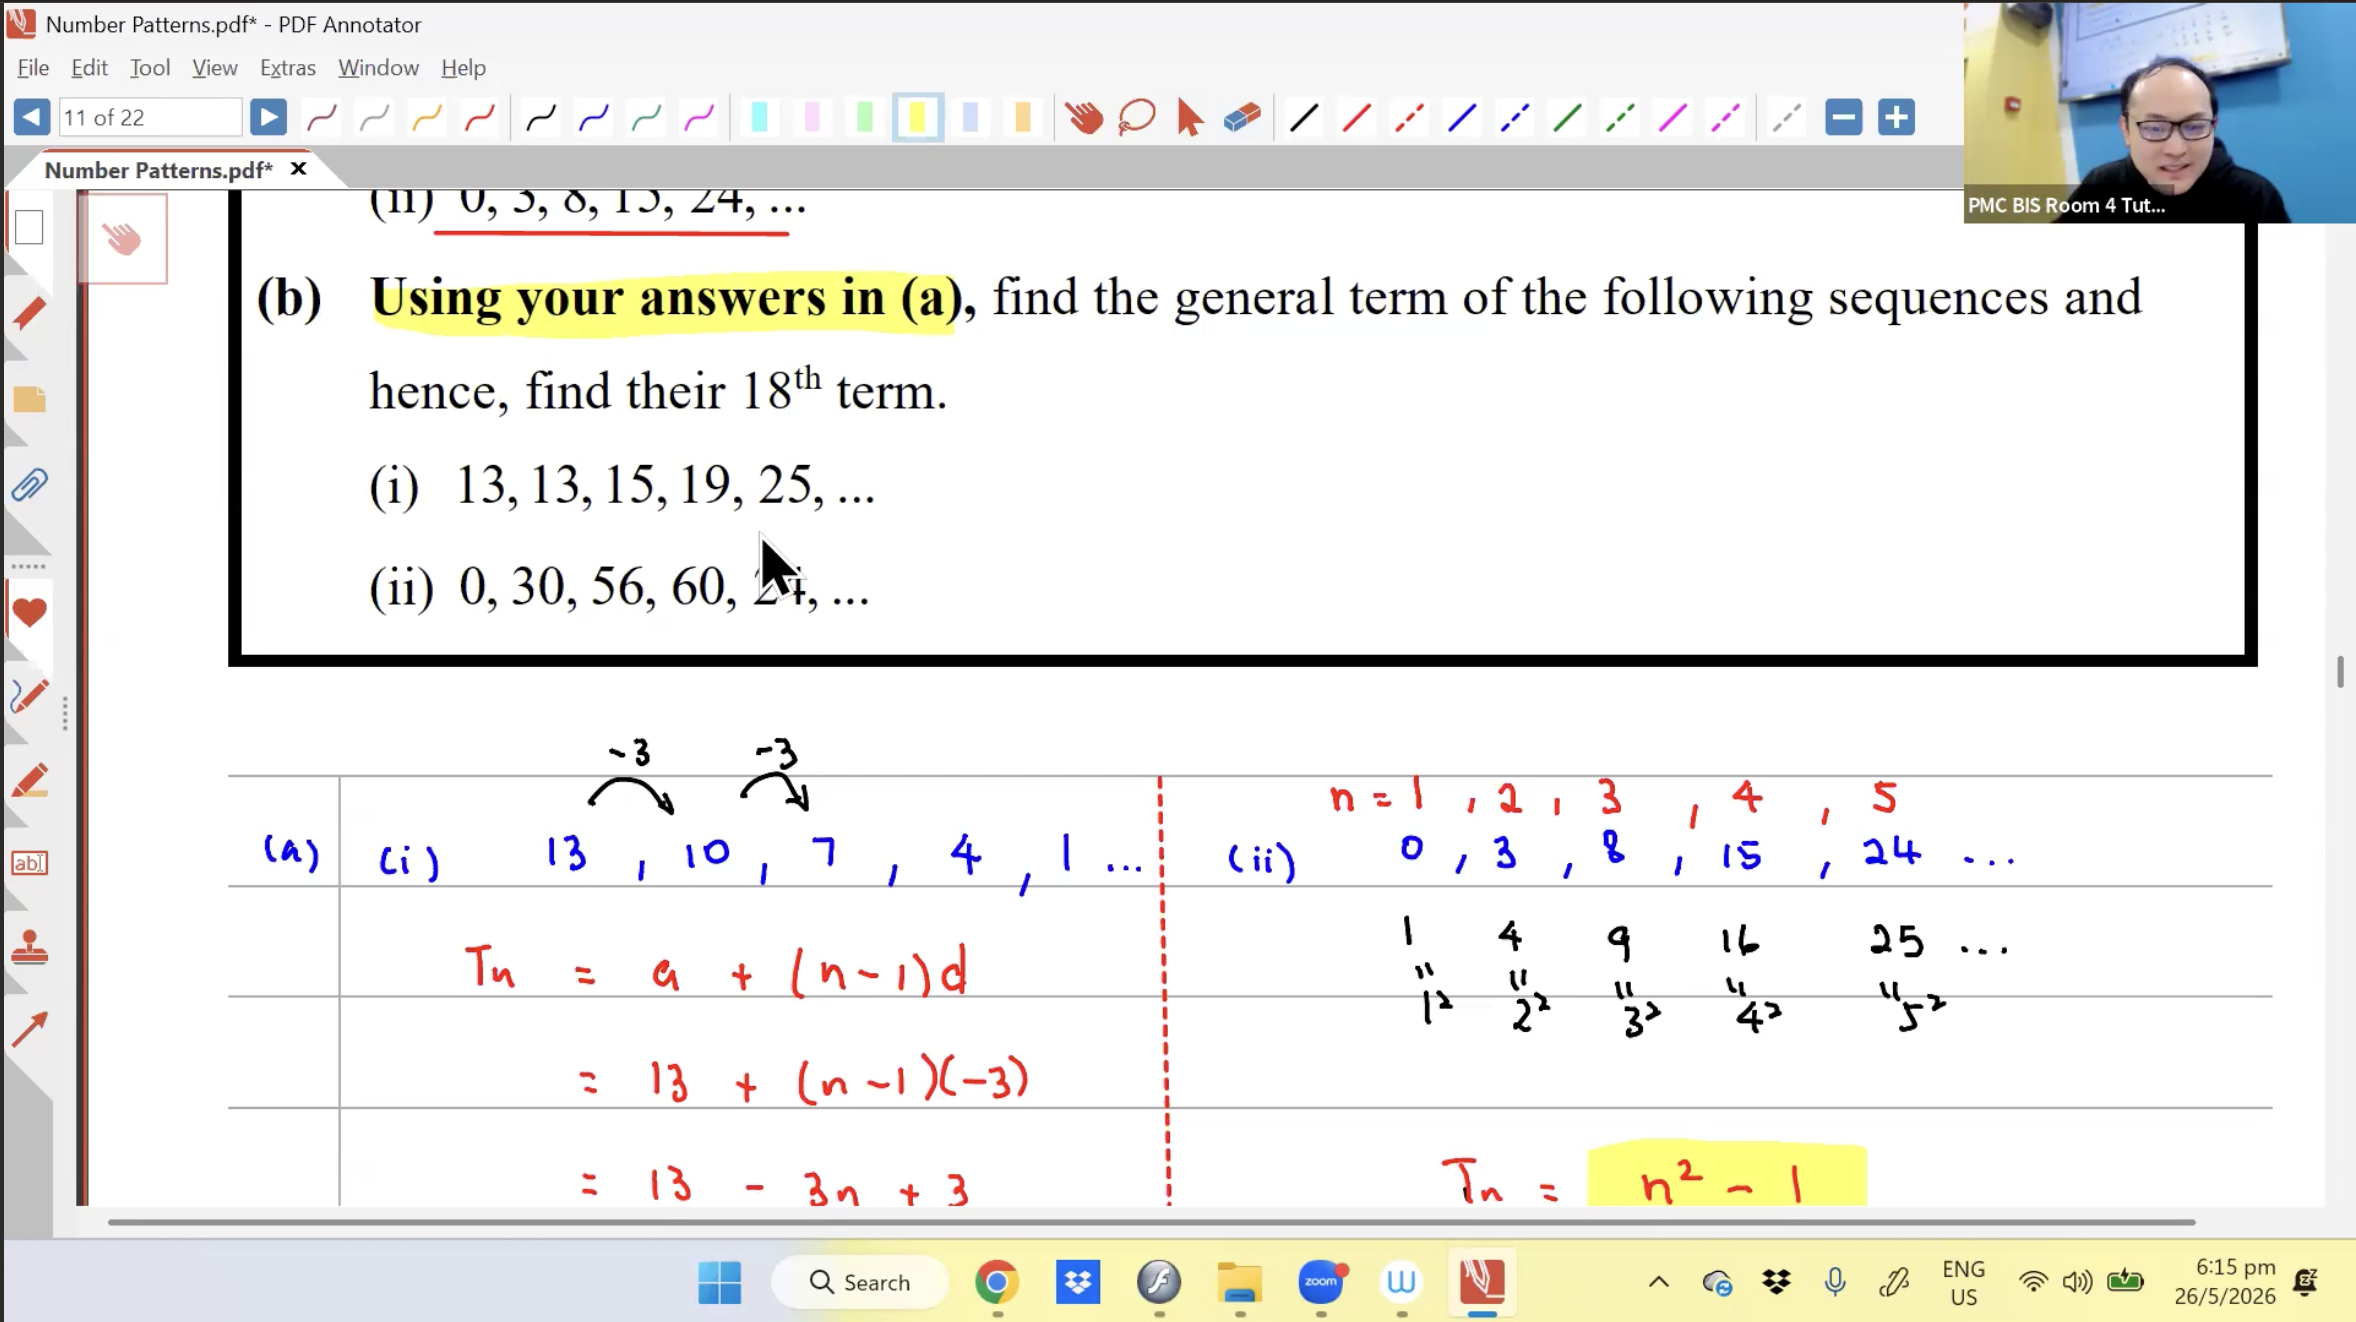Select the solid red line tool
2356x1322 pixels.
[1357, 118]
